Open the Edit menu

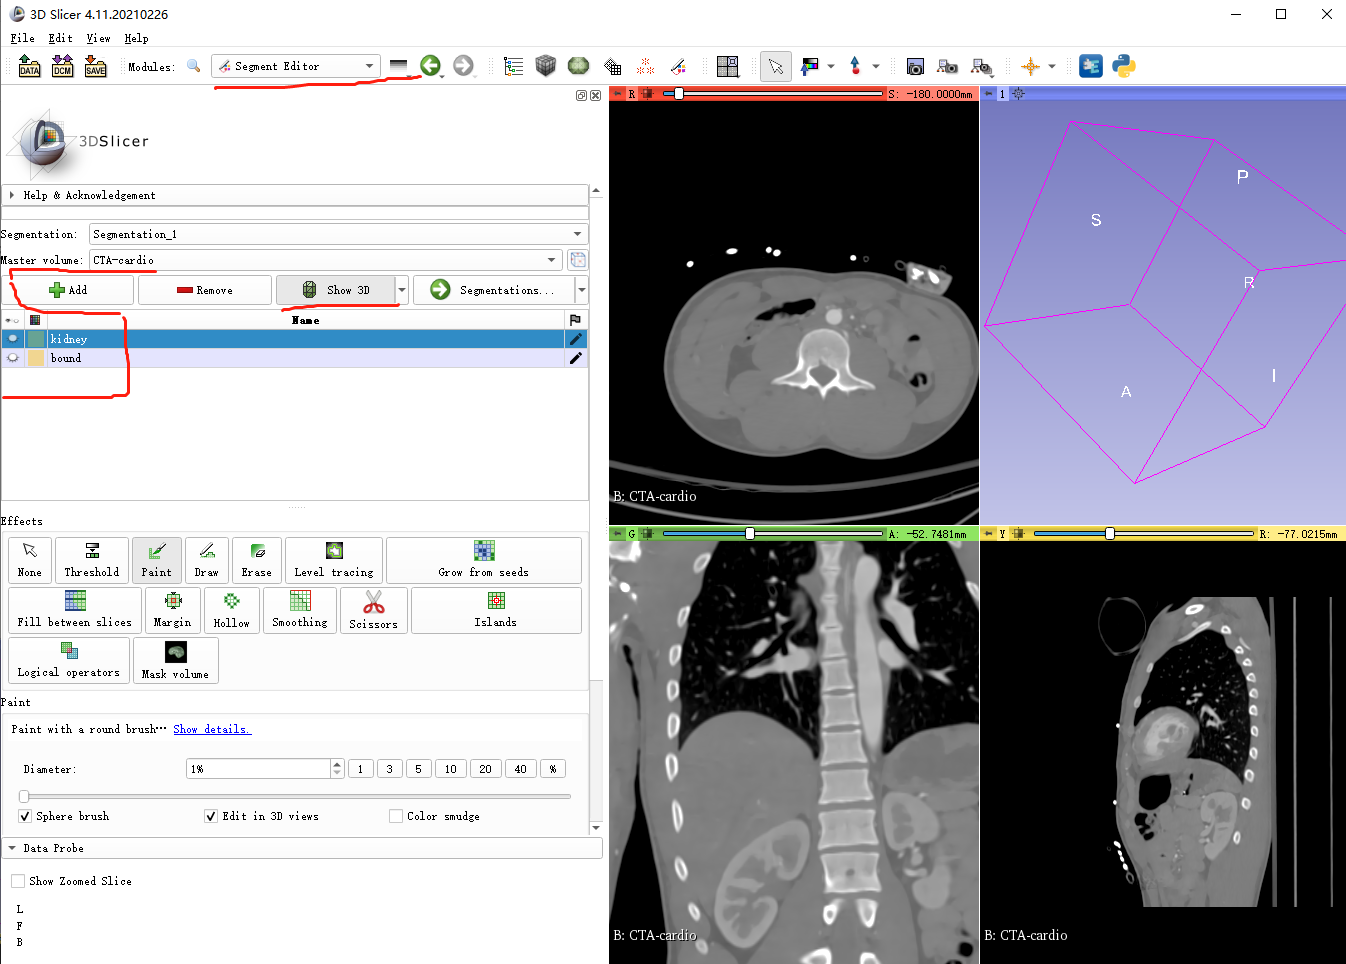coord(61,38)
